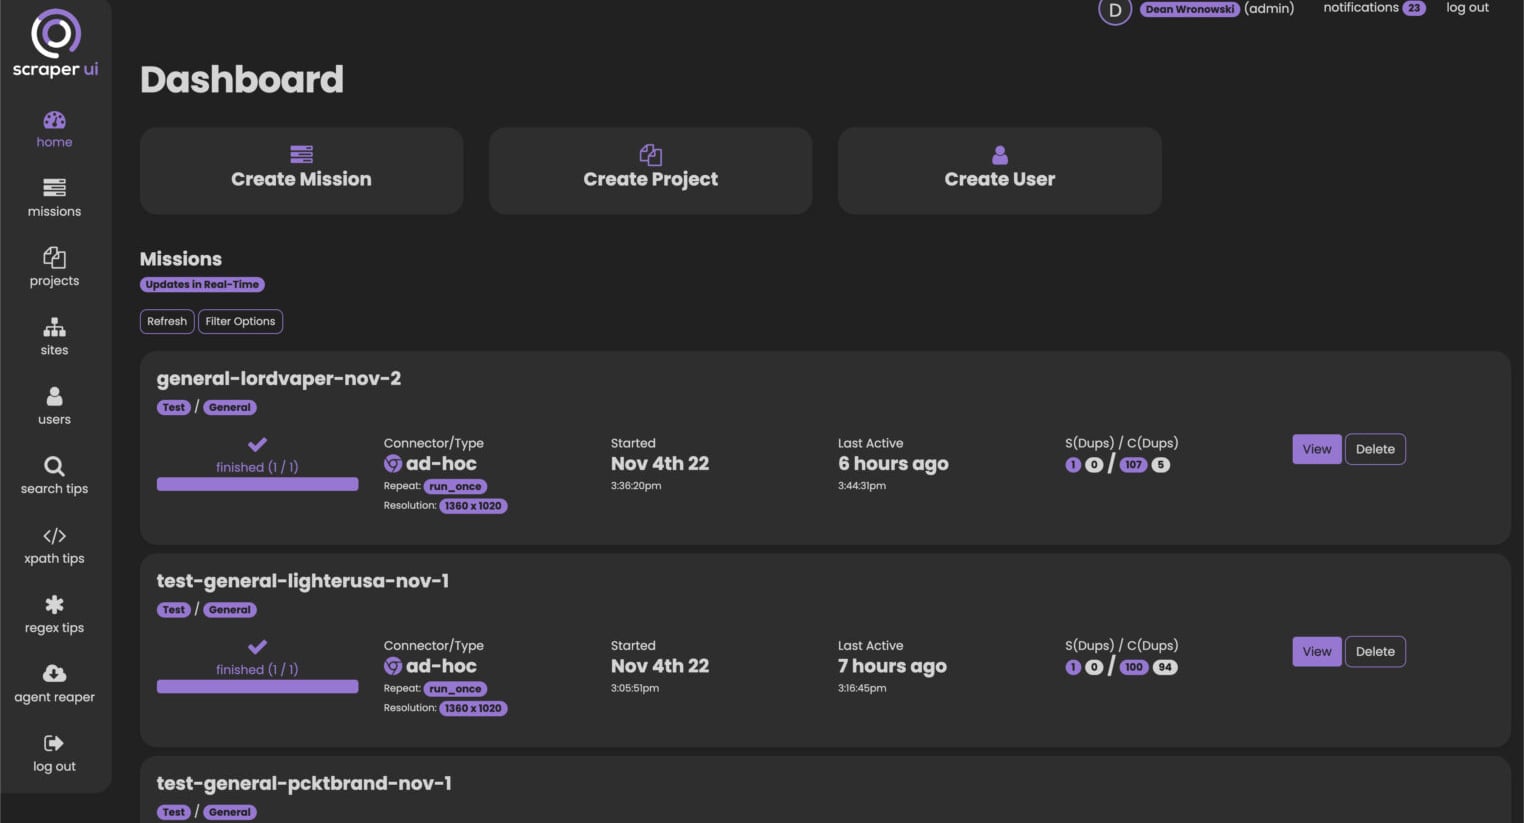
Task: View the general-lordvaper-nov-2 mission
Action: point(1317,449)
